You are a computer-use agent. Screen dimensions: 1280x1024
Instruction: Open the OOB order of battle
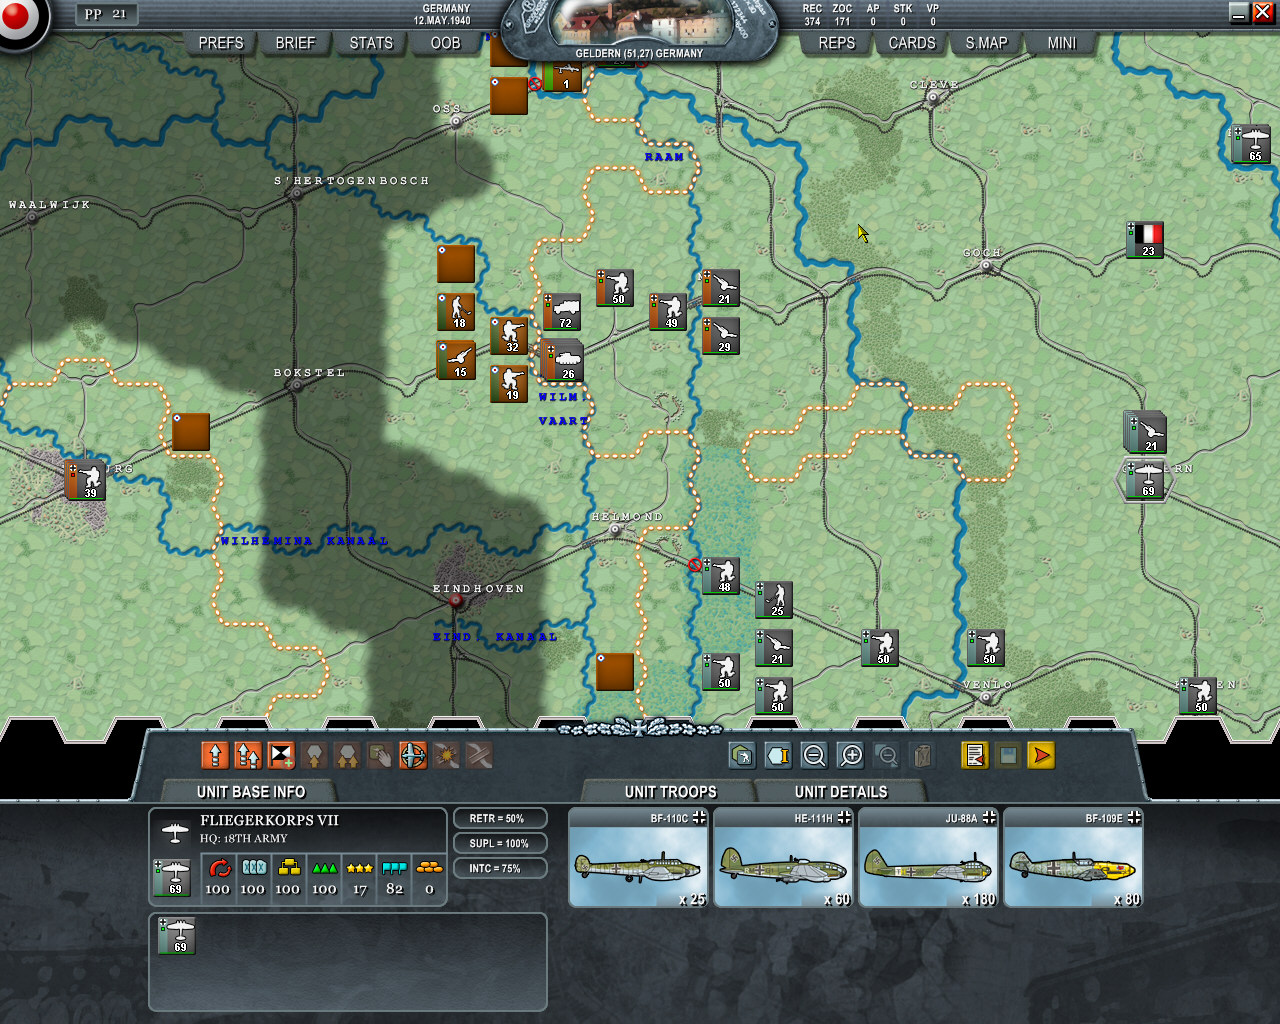point(446,43)
